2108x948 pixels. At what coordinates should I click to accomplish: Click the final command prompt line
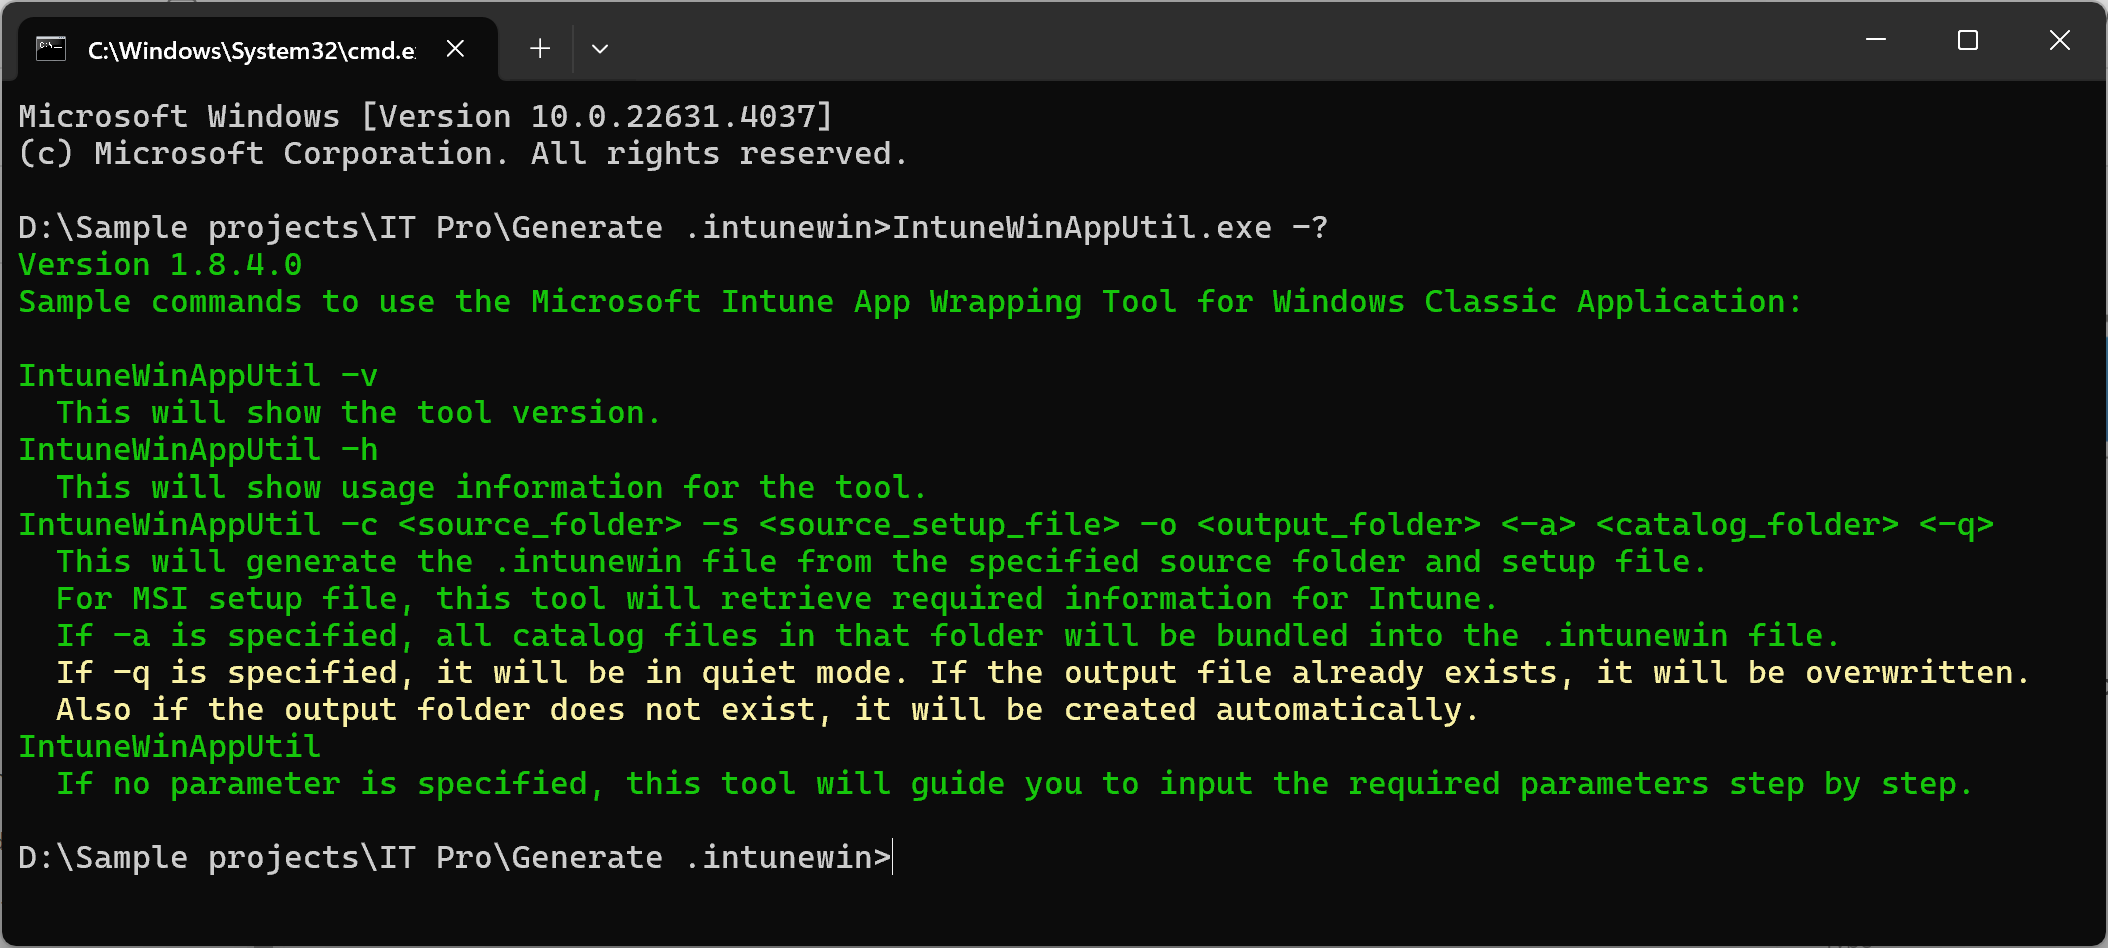click(x=455, y=858)
